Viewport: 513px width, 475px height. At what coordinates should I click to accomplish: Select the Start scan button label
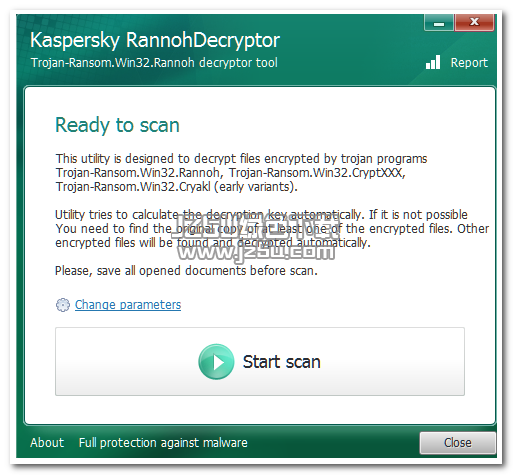pyautogui.click(x=282, y=362)
